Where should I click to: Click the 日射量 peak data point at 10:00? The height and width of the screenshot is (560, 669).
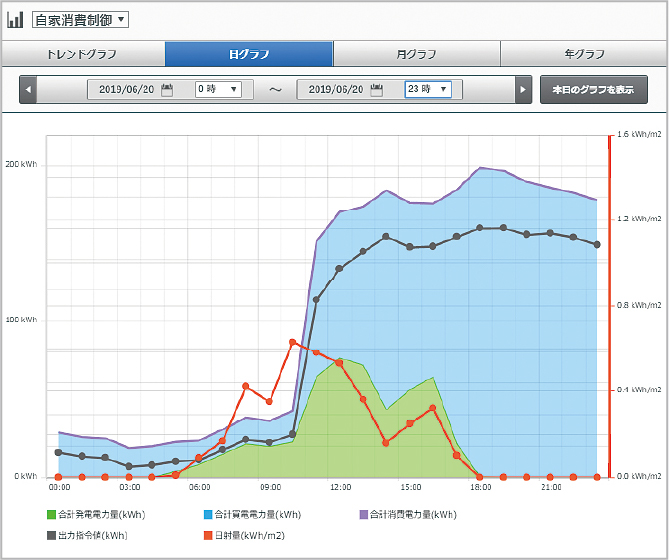(293, 342)
